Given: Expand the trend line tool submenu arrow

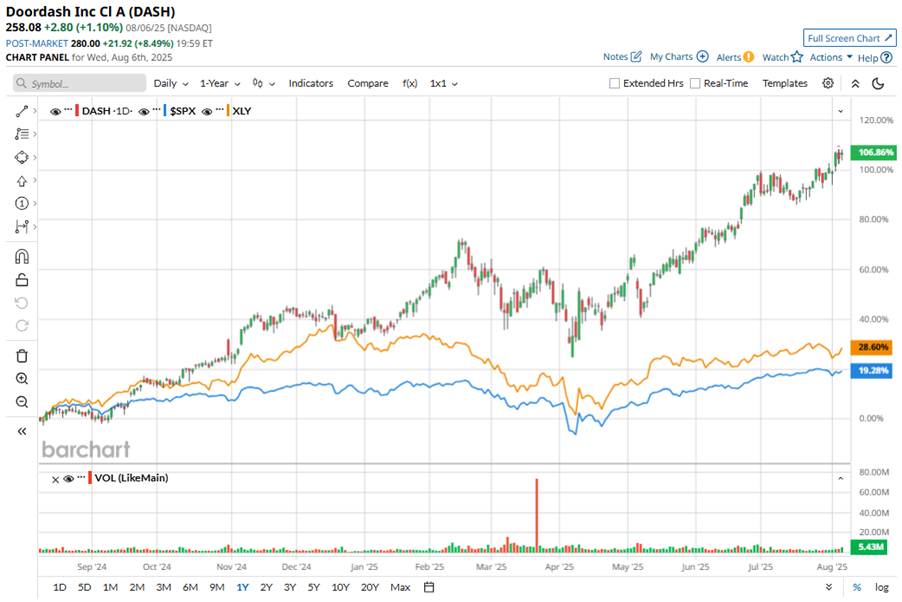Looking at the screenshot, I should click(x=35, y=111).
